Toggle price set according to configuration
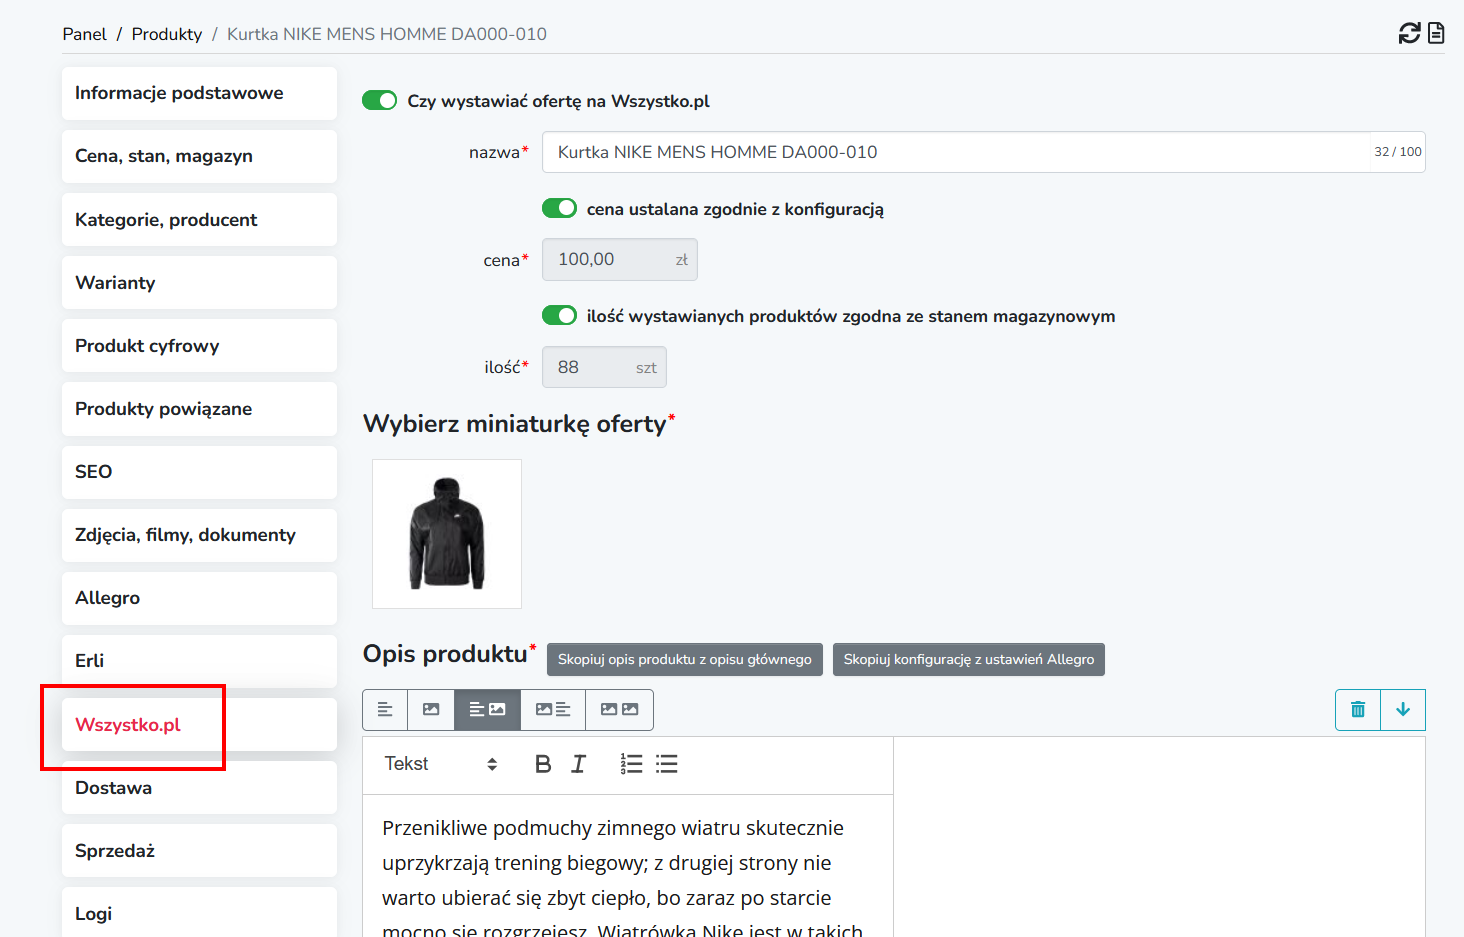Screen dimensions: 1464x937 coord(560,208)
